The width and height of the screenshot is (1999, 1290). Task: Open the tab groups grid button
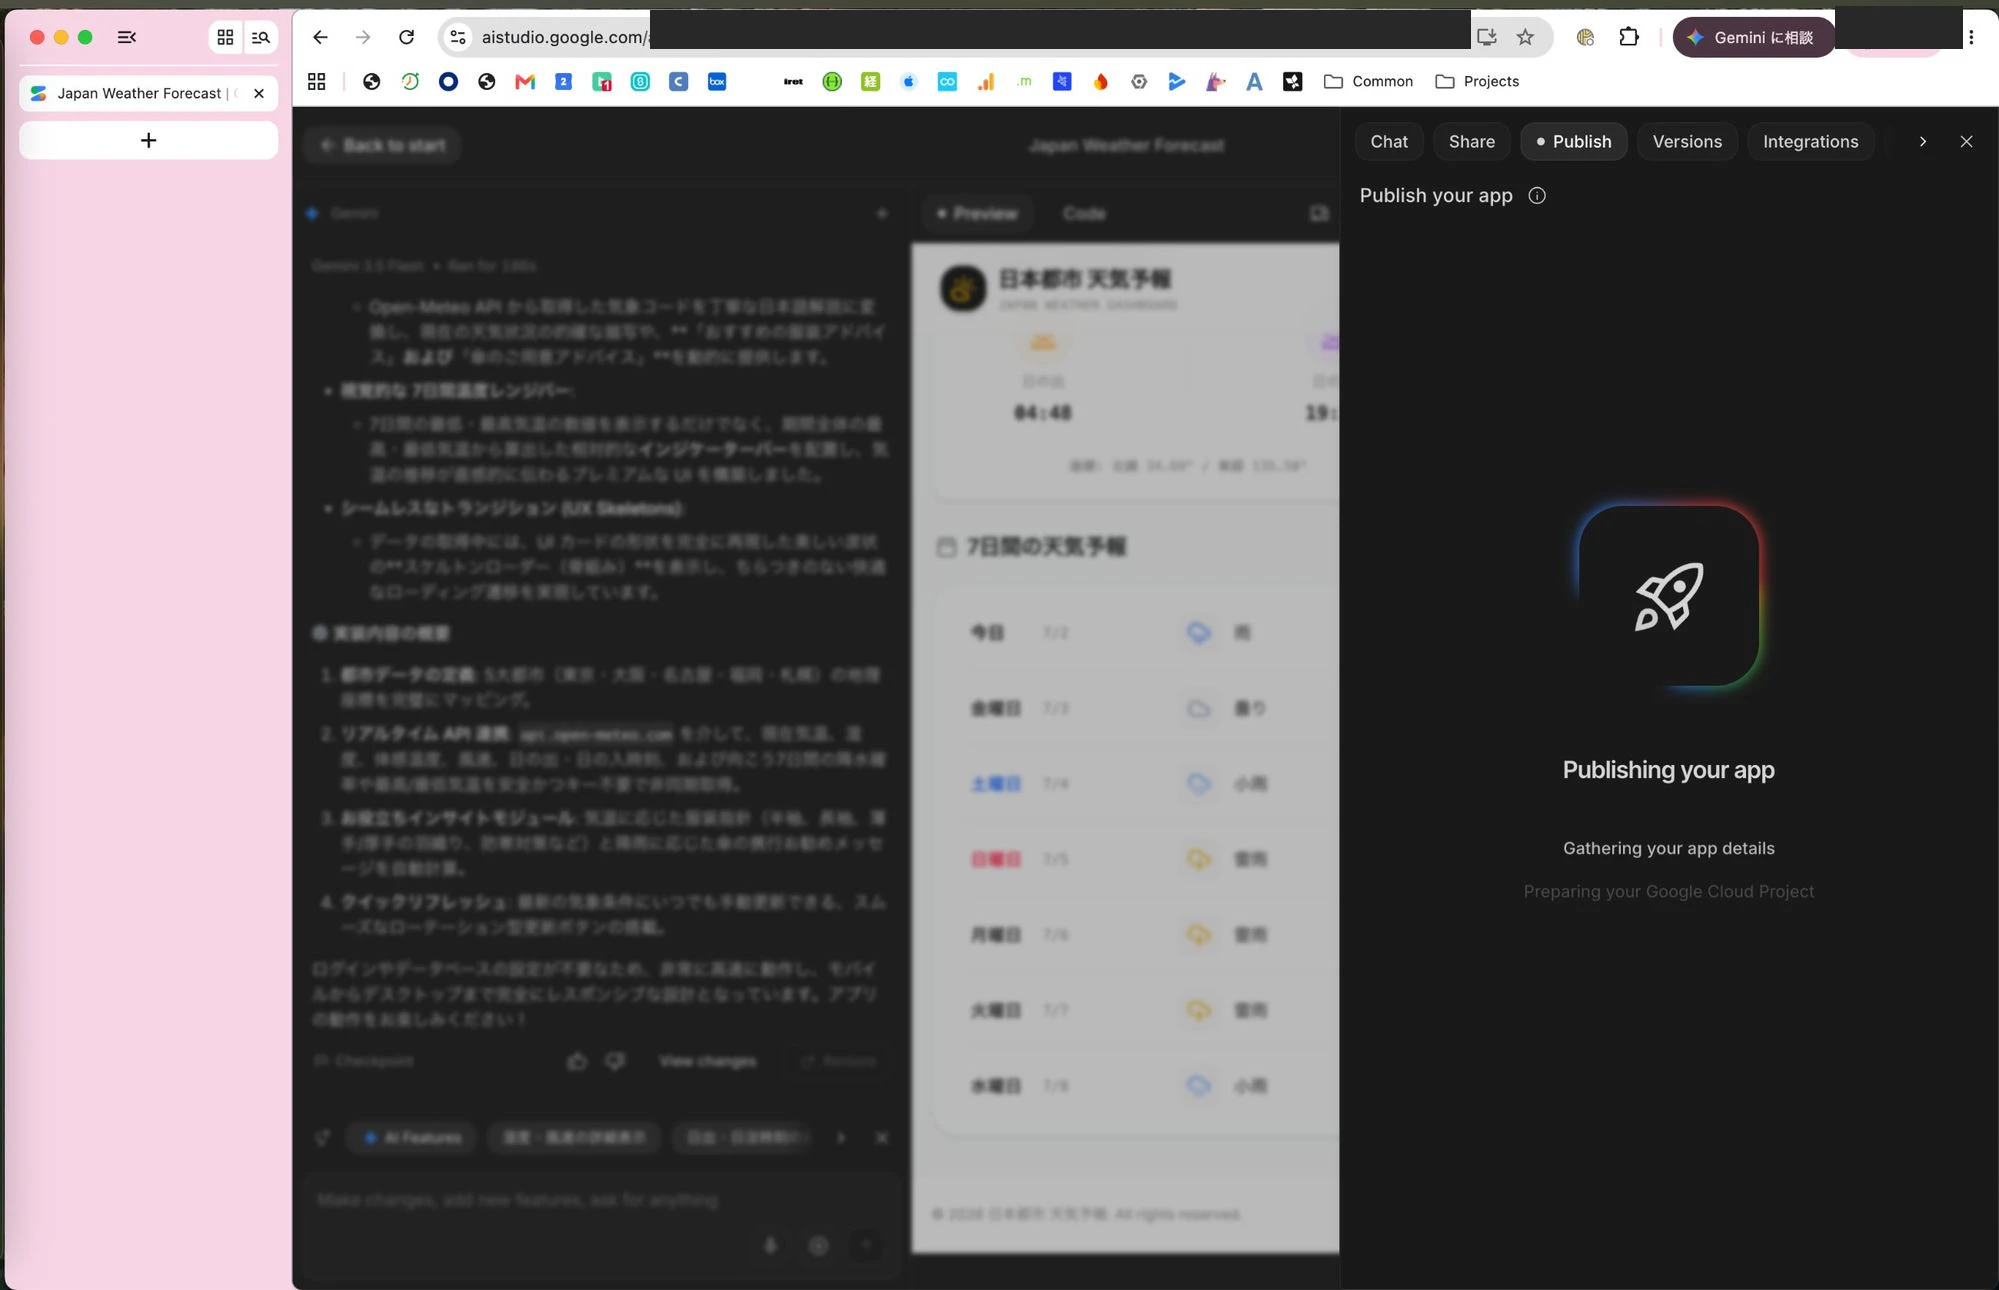tap(225, 37)
